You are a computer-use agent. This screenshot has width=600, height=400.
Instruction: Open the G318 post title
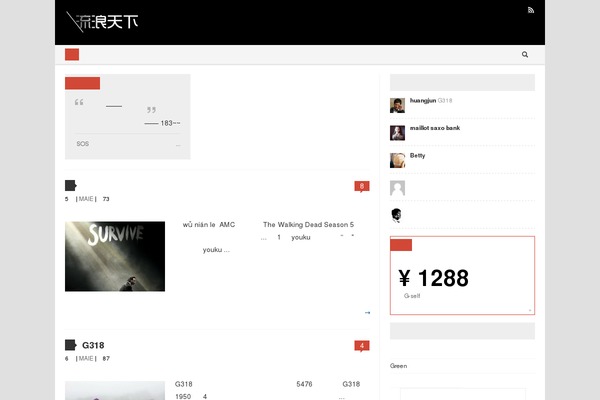tap(93, 345)
